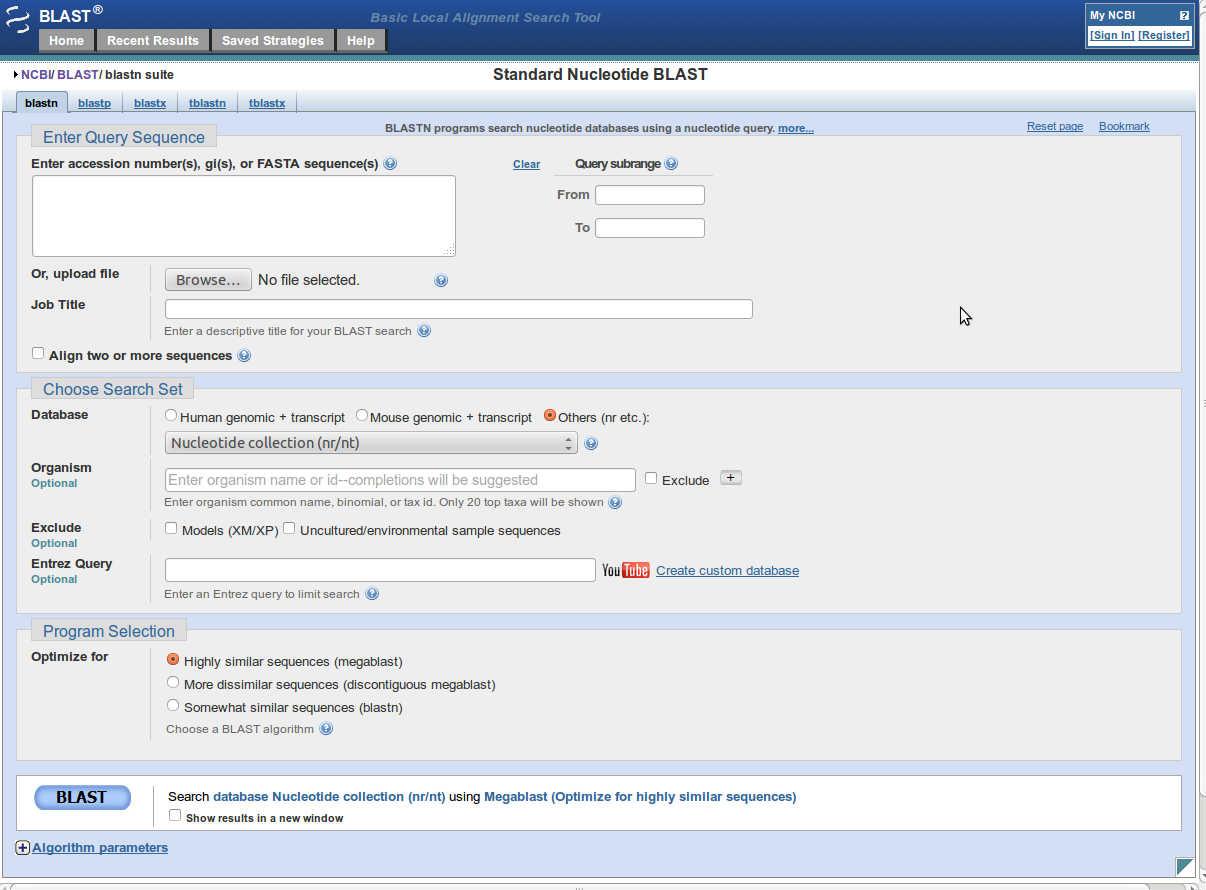Select Somewhat similar sequences (blastn)
The height and width of the screenshot is (890, 1206).
click(173, 706)
